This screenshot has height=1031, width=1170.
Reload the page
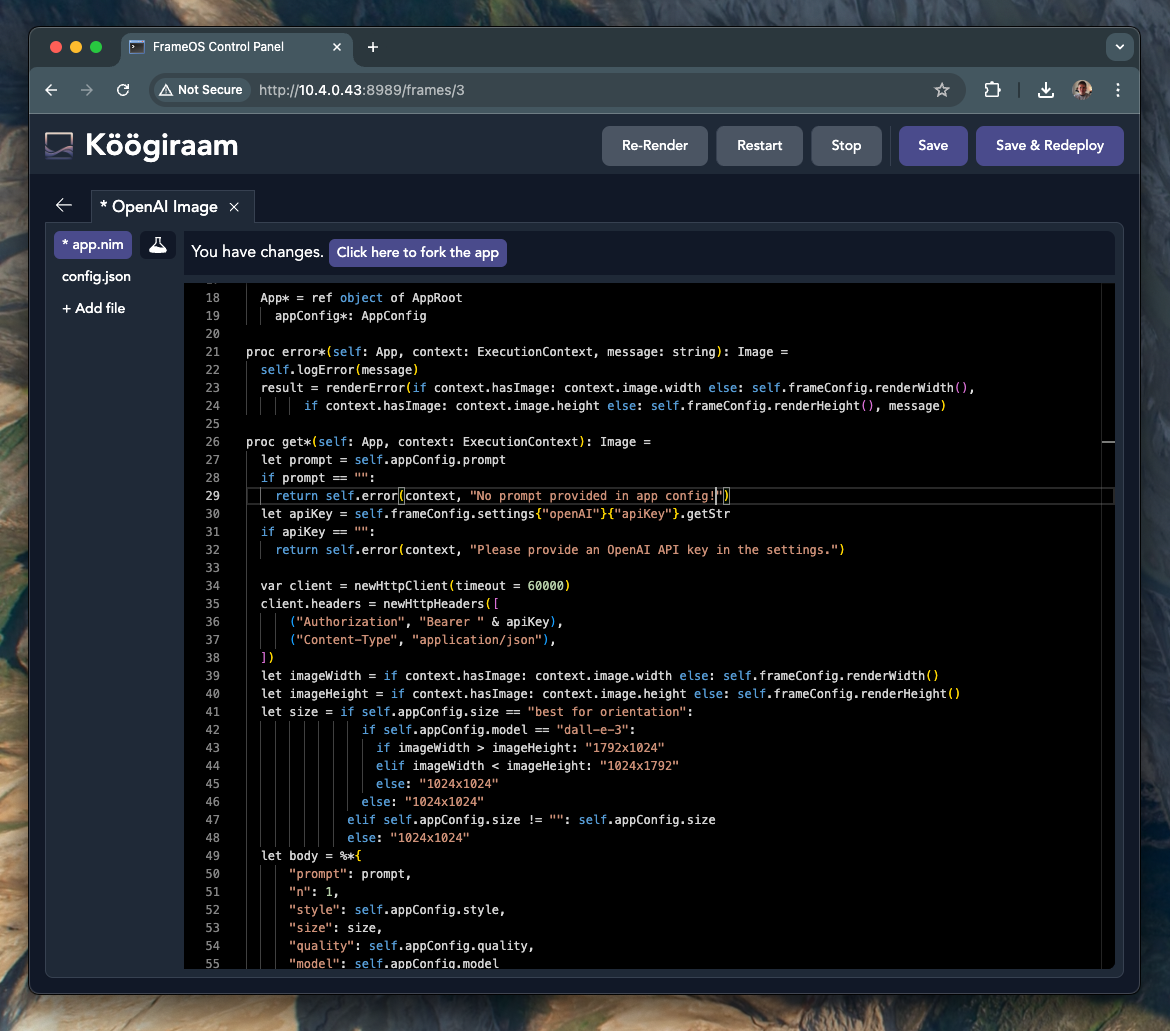(123, 90)
